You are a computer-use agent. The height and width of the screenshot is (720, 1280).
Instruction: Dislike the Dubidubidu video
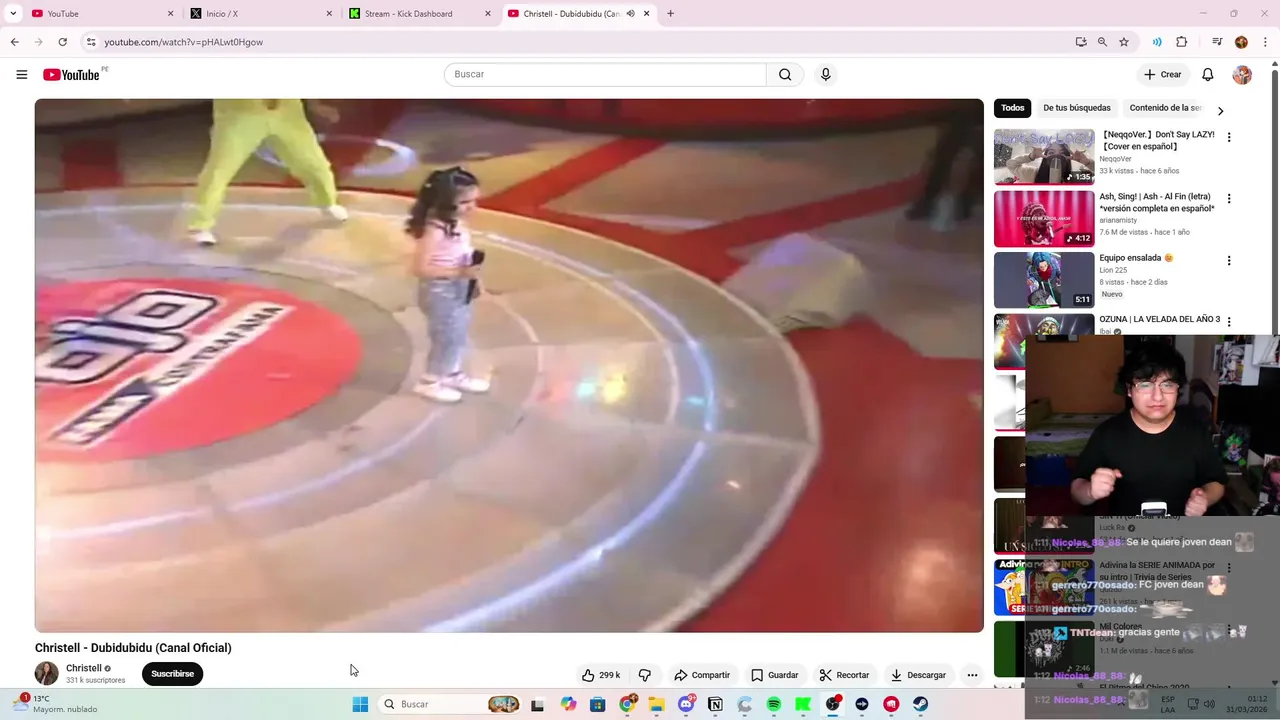(645, 675)
